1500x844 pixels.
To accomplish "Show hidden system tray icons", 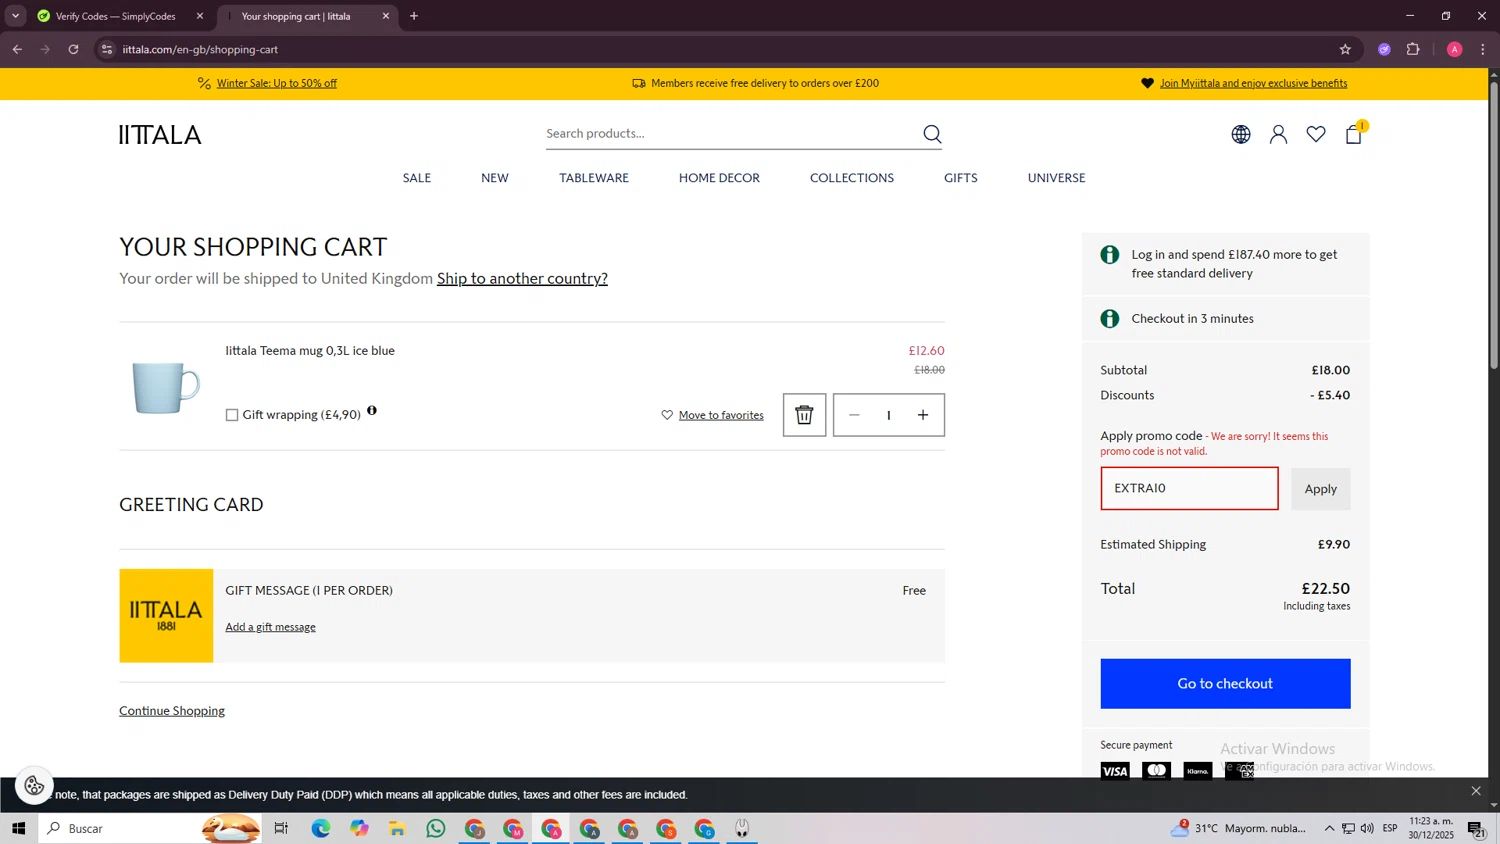I will [x=1329, y=829].
